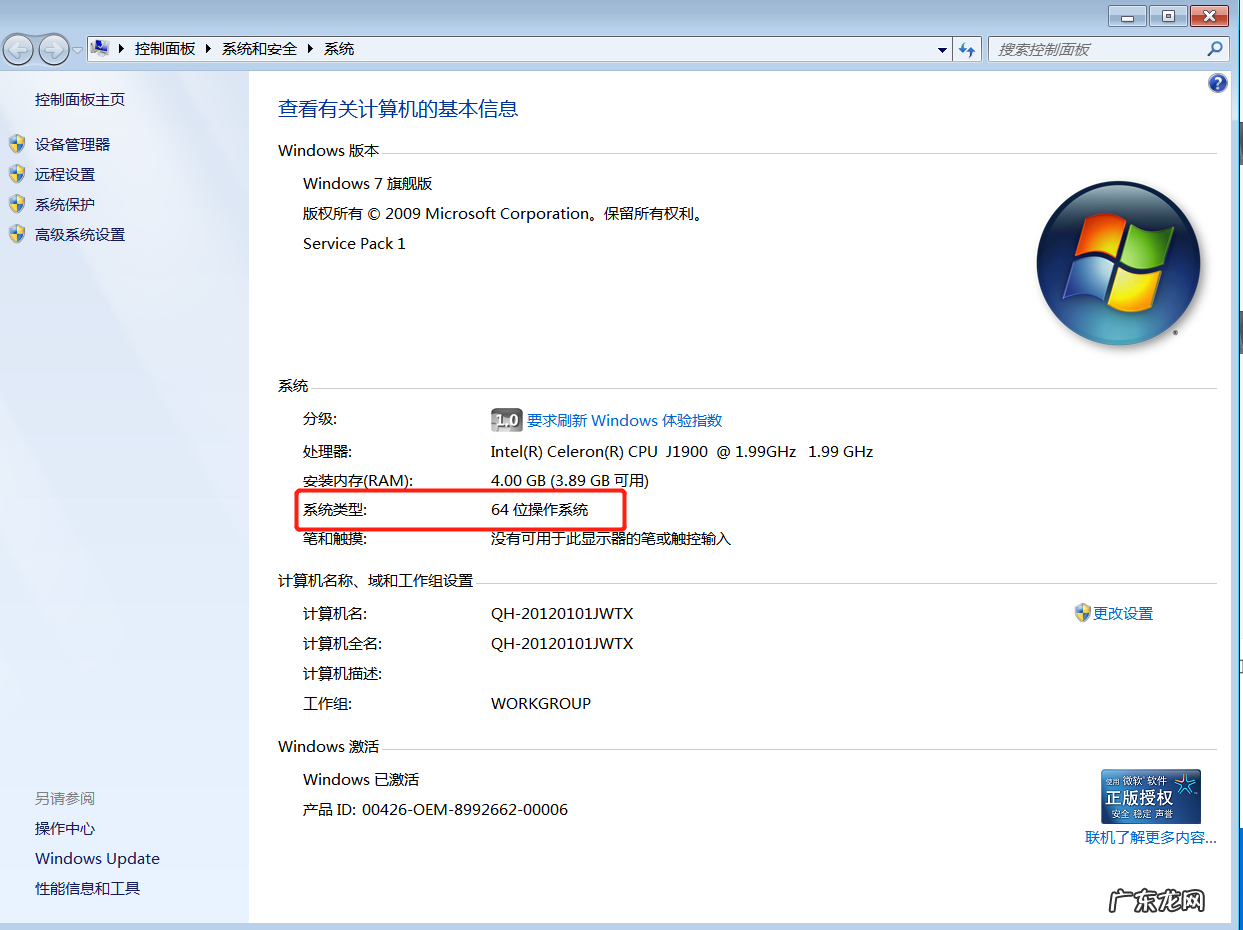
Task: Click the shield icon next to 更改设置
Action: 1082,613
